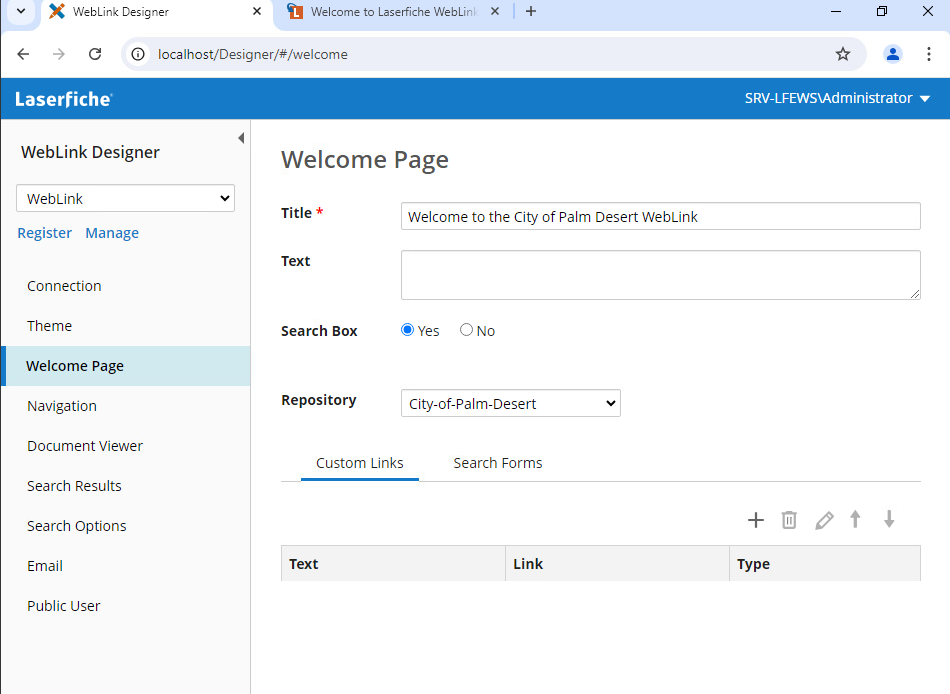950x694 pixels.
Task: Delete custom link with trash icon
Action: click(x=789, y=520)
